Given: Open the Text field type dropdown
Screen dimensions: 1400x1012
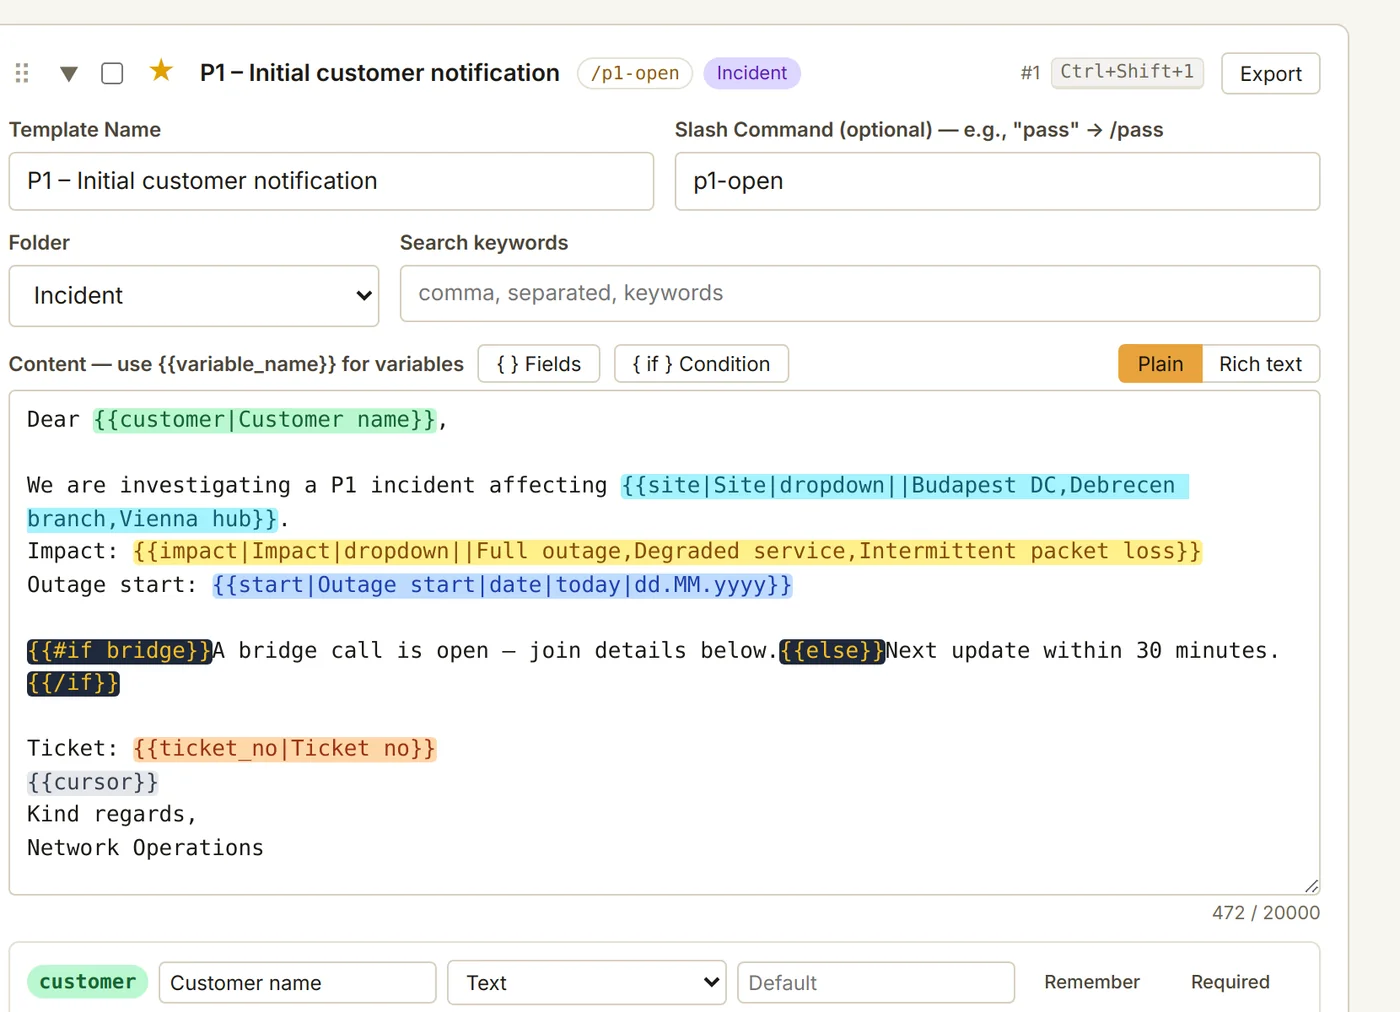Looking at the screenshot, I should pos(586,983).
